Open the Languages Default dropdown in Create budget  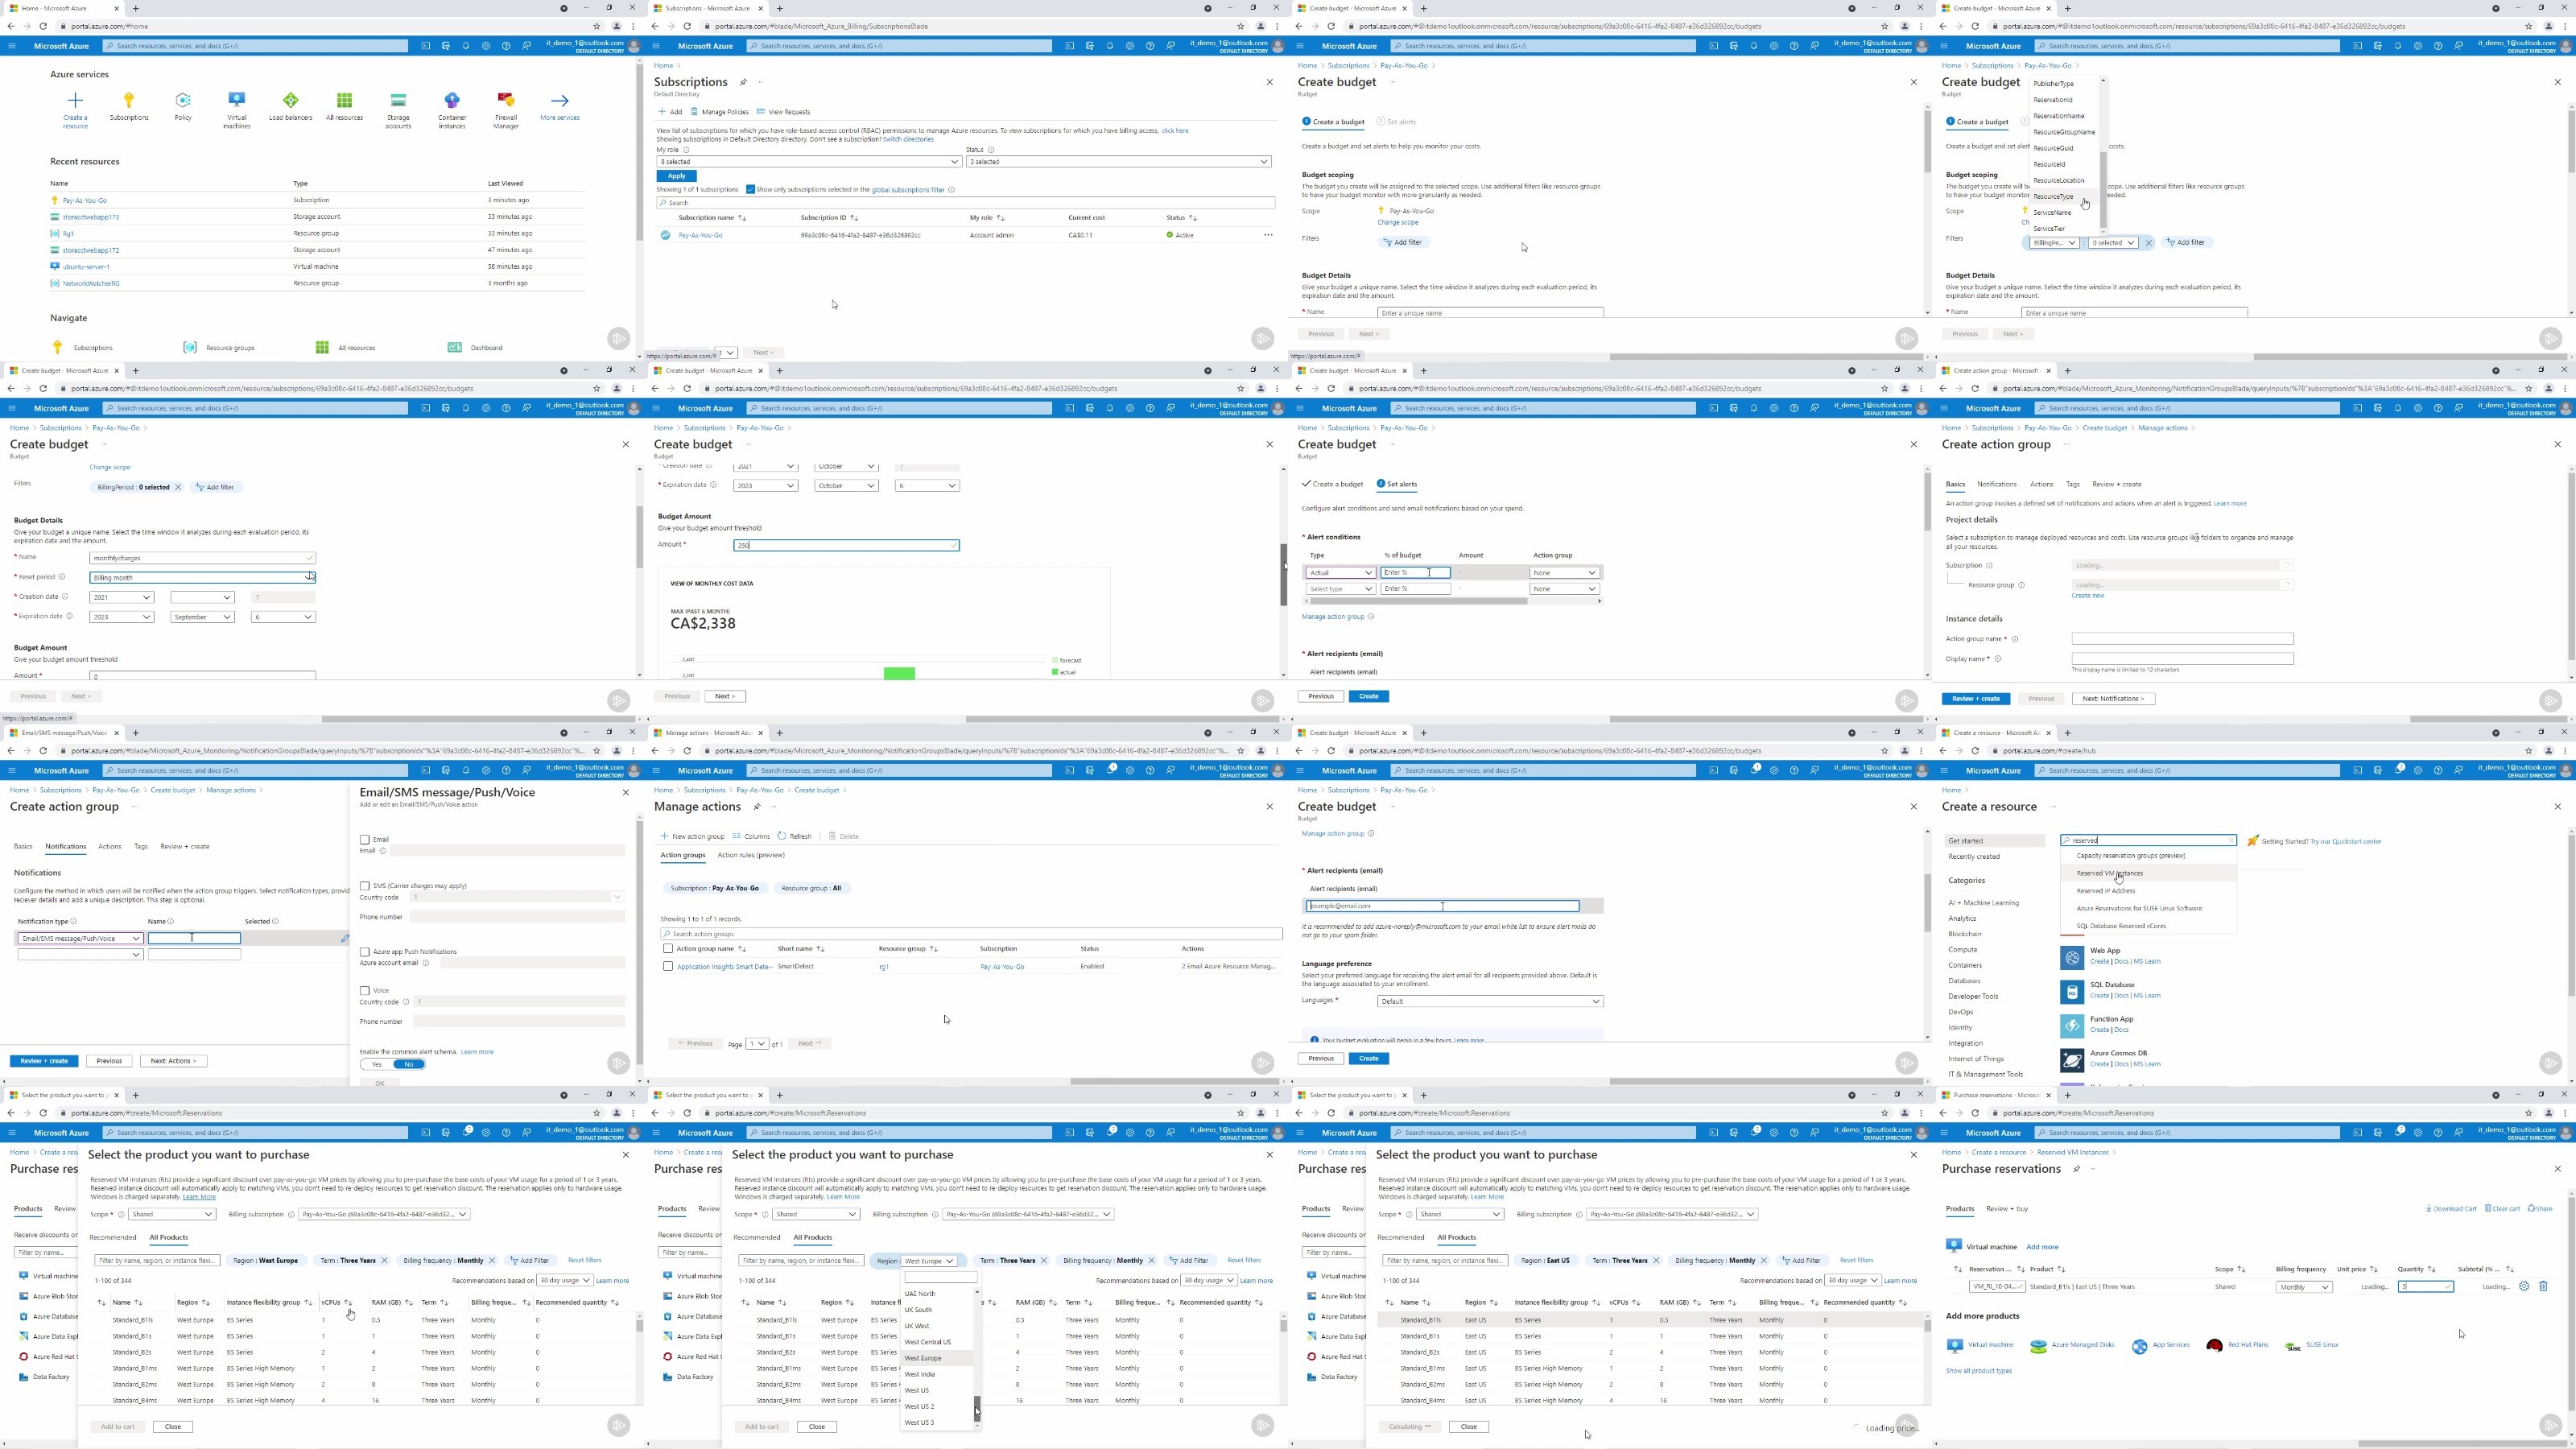pyautogui.click(x=1490, y=1001)
